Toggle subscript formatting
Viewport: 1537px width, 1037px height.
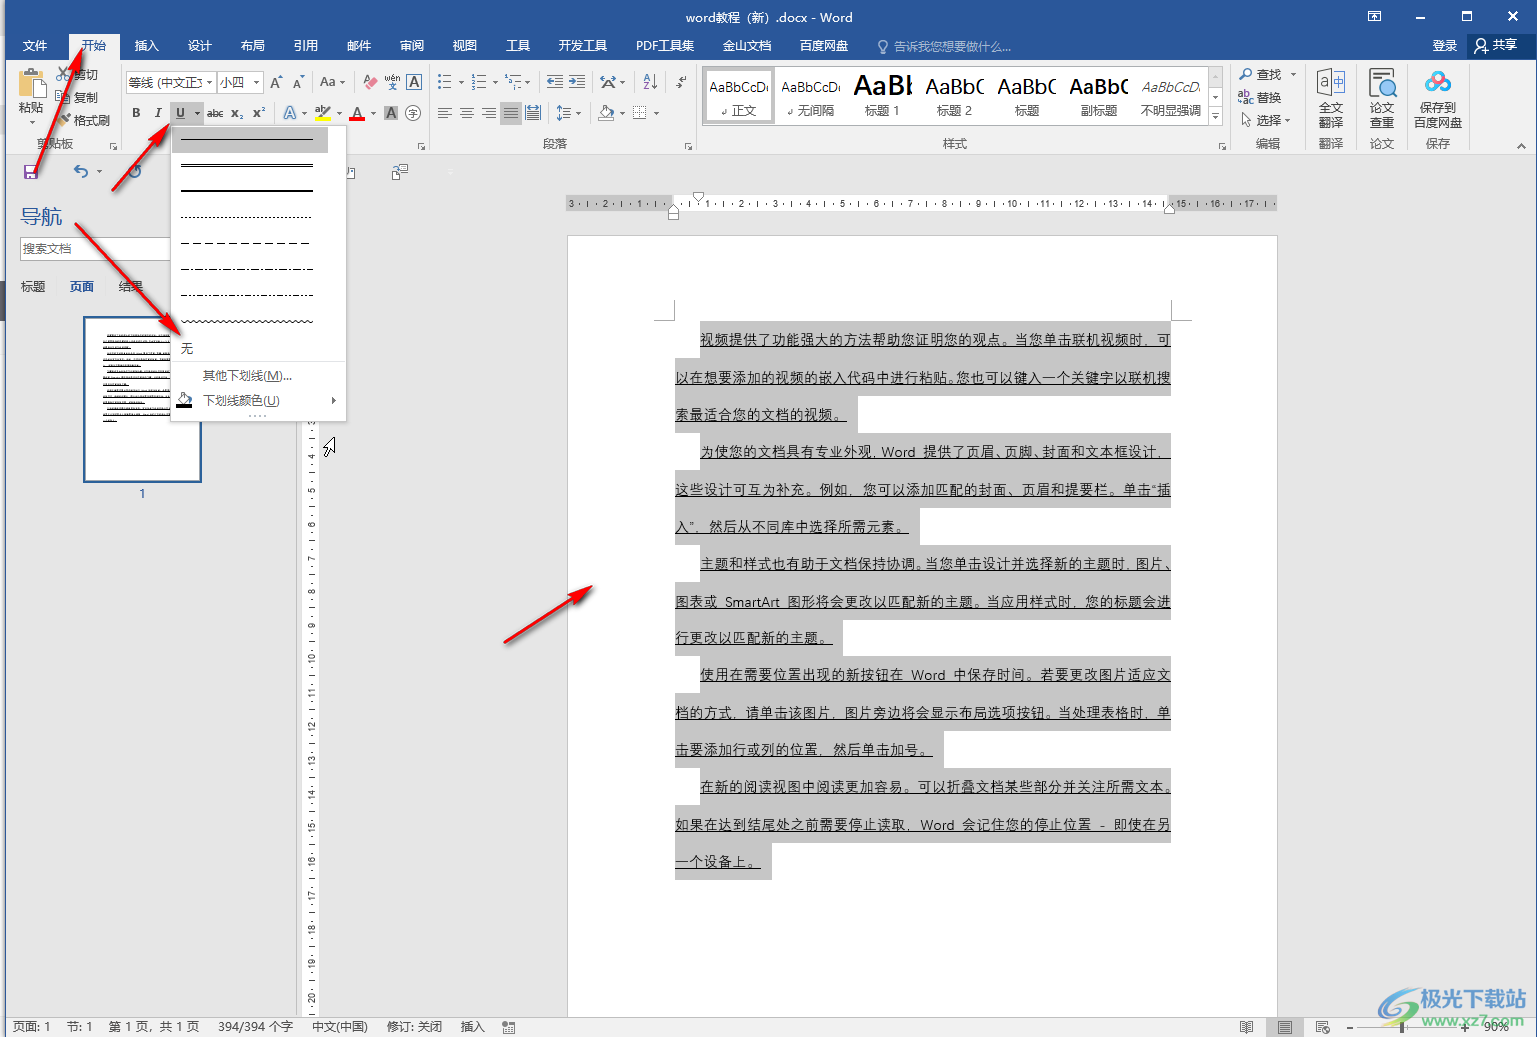(x=237, y=113)
